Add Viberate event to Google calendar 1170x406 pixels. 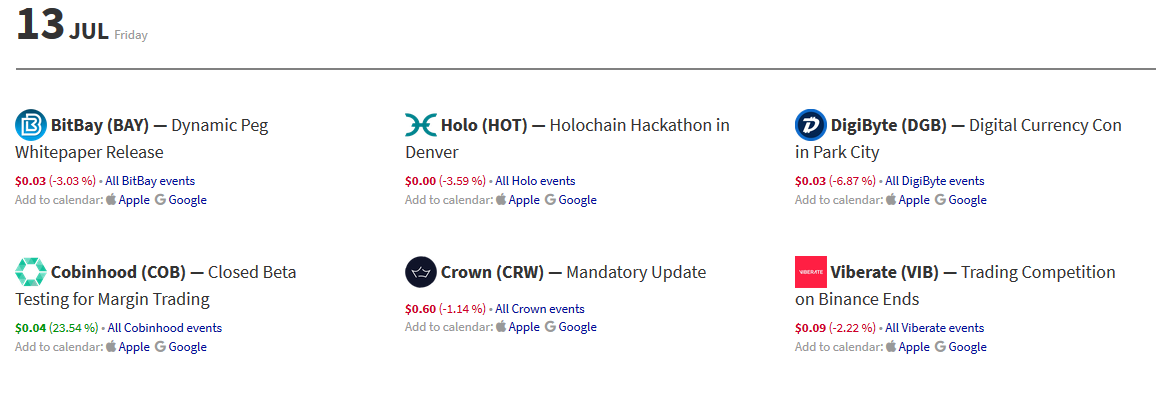(966, 347)
